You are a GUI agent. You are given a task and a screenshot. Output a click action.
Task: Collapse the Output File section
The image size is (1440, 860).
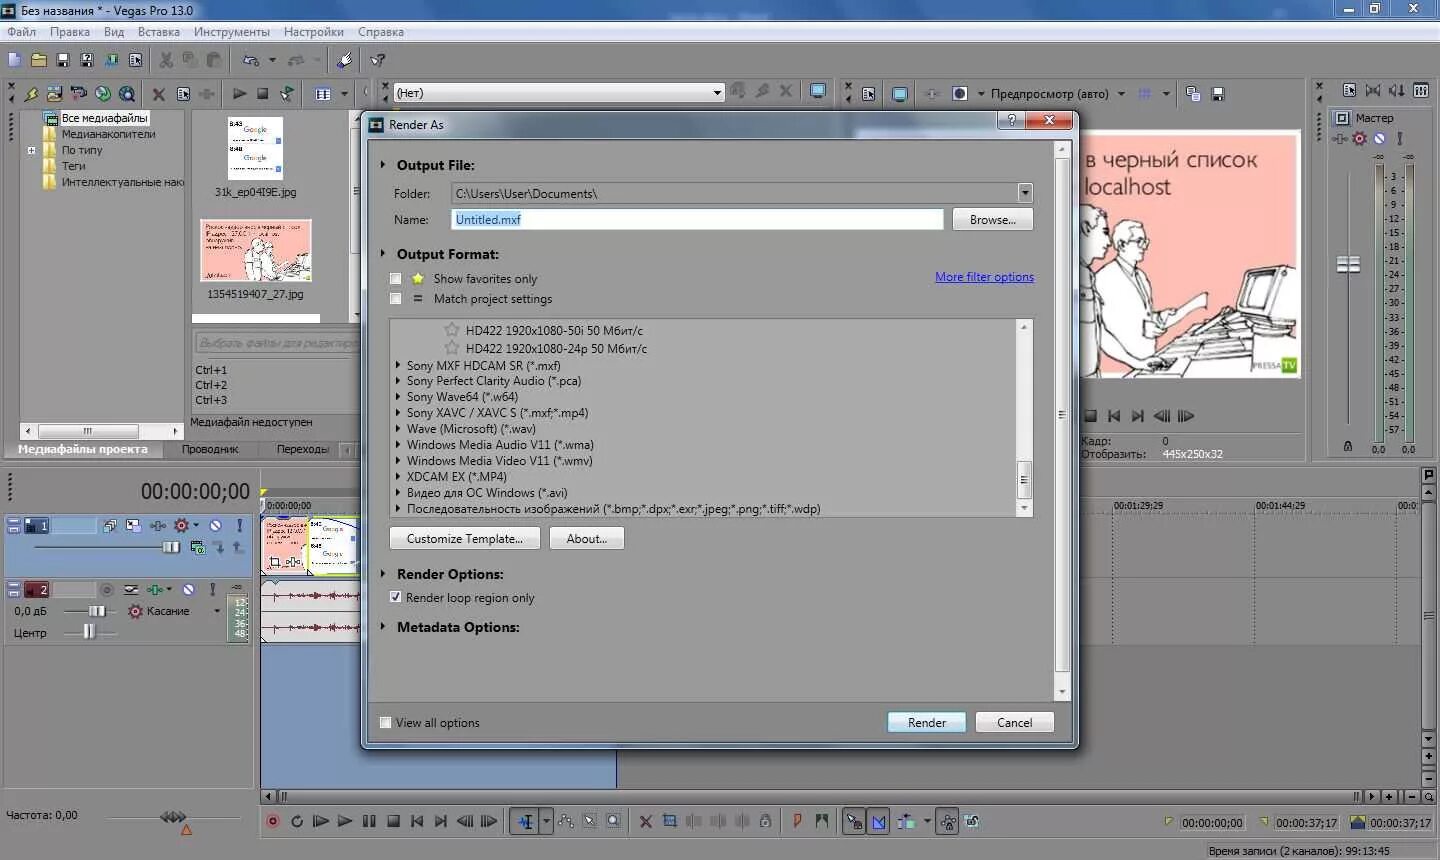click(x=382, y=165)
